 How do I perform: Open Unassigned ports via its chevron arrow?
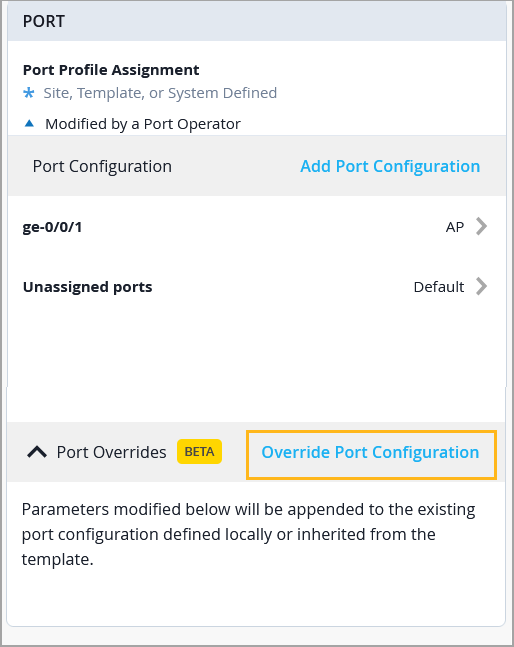481,286
